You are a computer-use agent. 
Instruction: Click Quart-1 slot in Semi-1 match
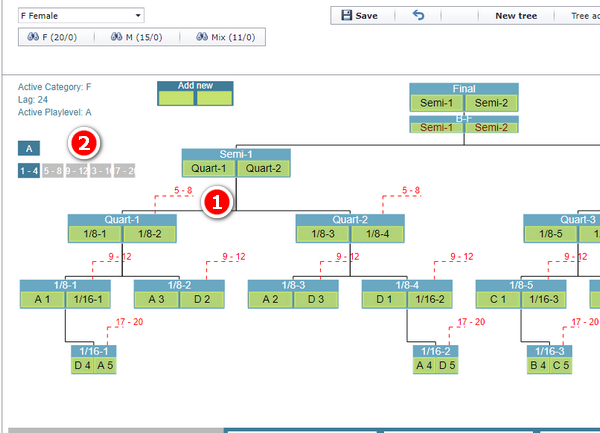(x=209, y=168)
